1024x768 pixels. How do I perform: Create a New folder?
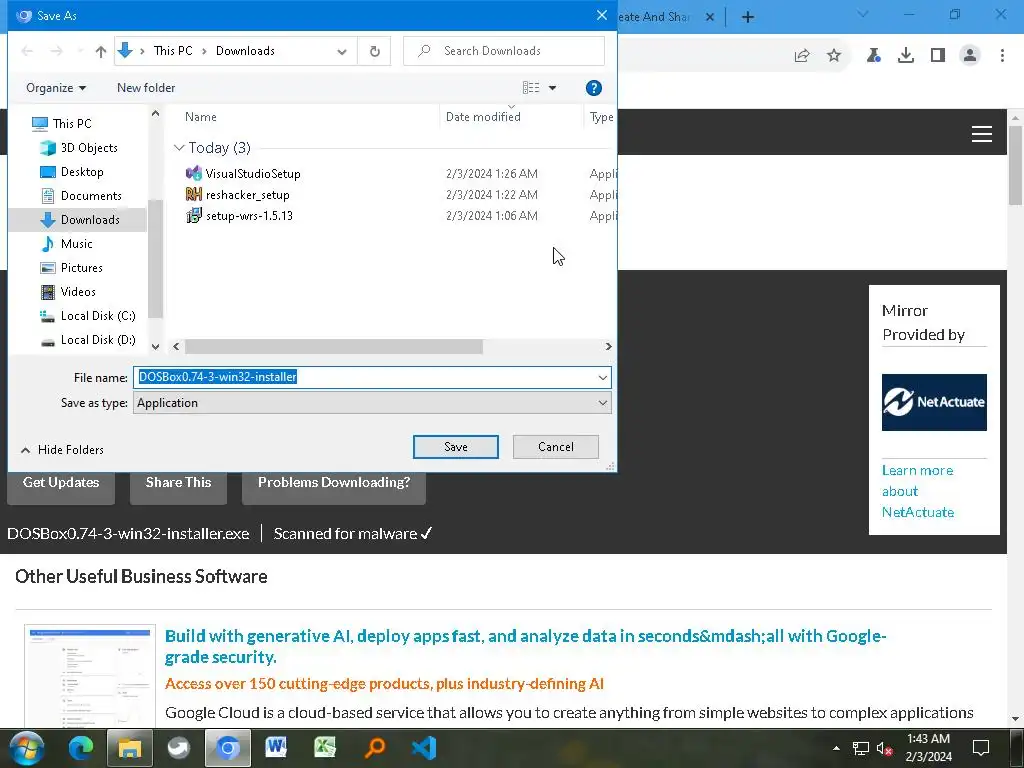tap(146, 88)
